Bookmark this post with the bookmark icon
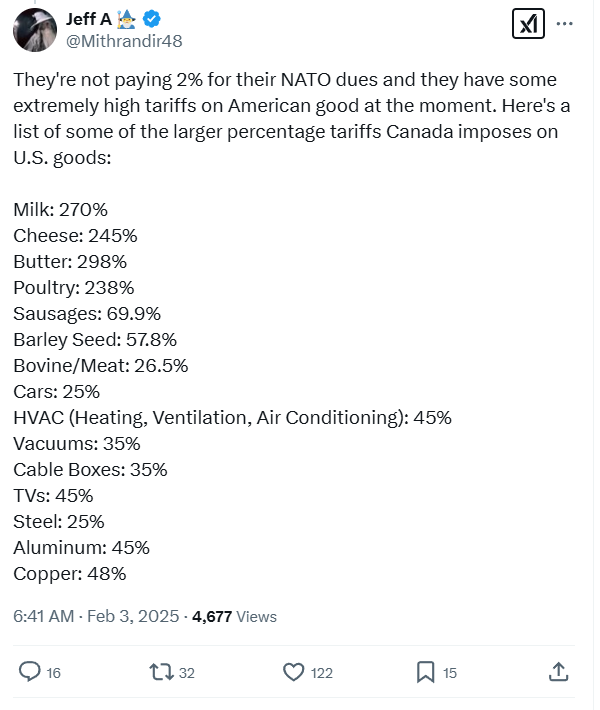This screenshot has width=600, height=710. coord(425,672)
